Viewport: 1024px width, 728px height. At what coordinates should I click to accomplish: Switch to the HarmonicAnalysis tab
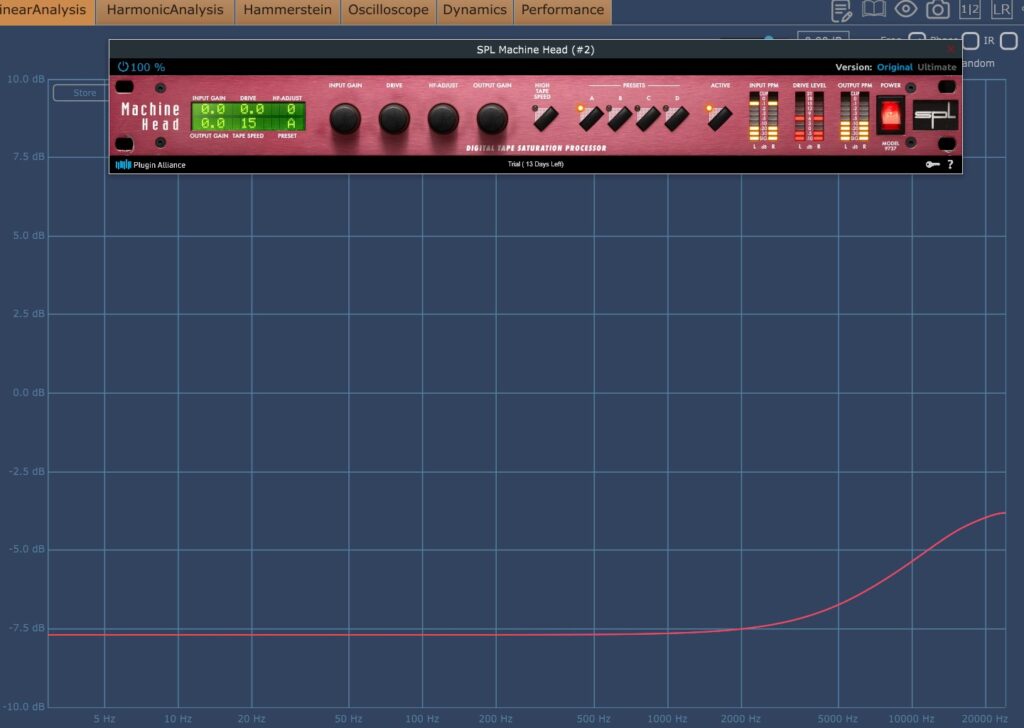165,11
